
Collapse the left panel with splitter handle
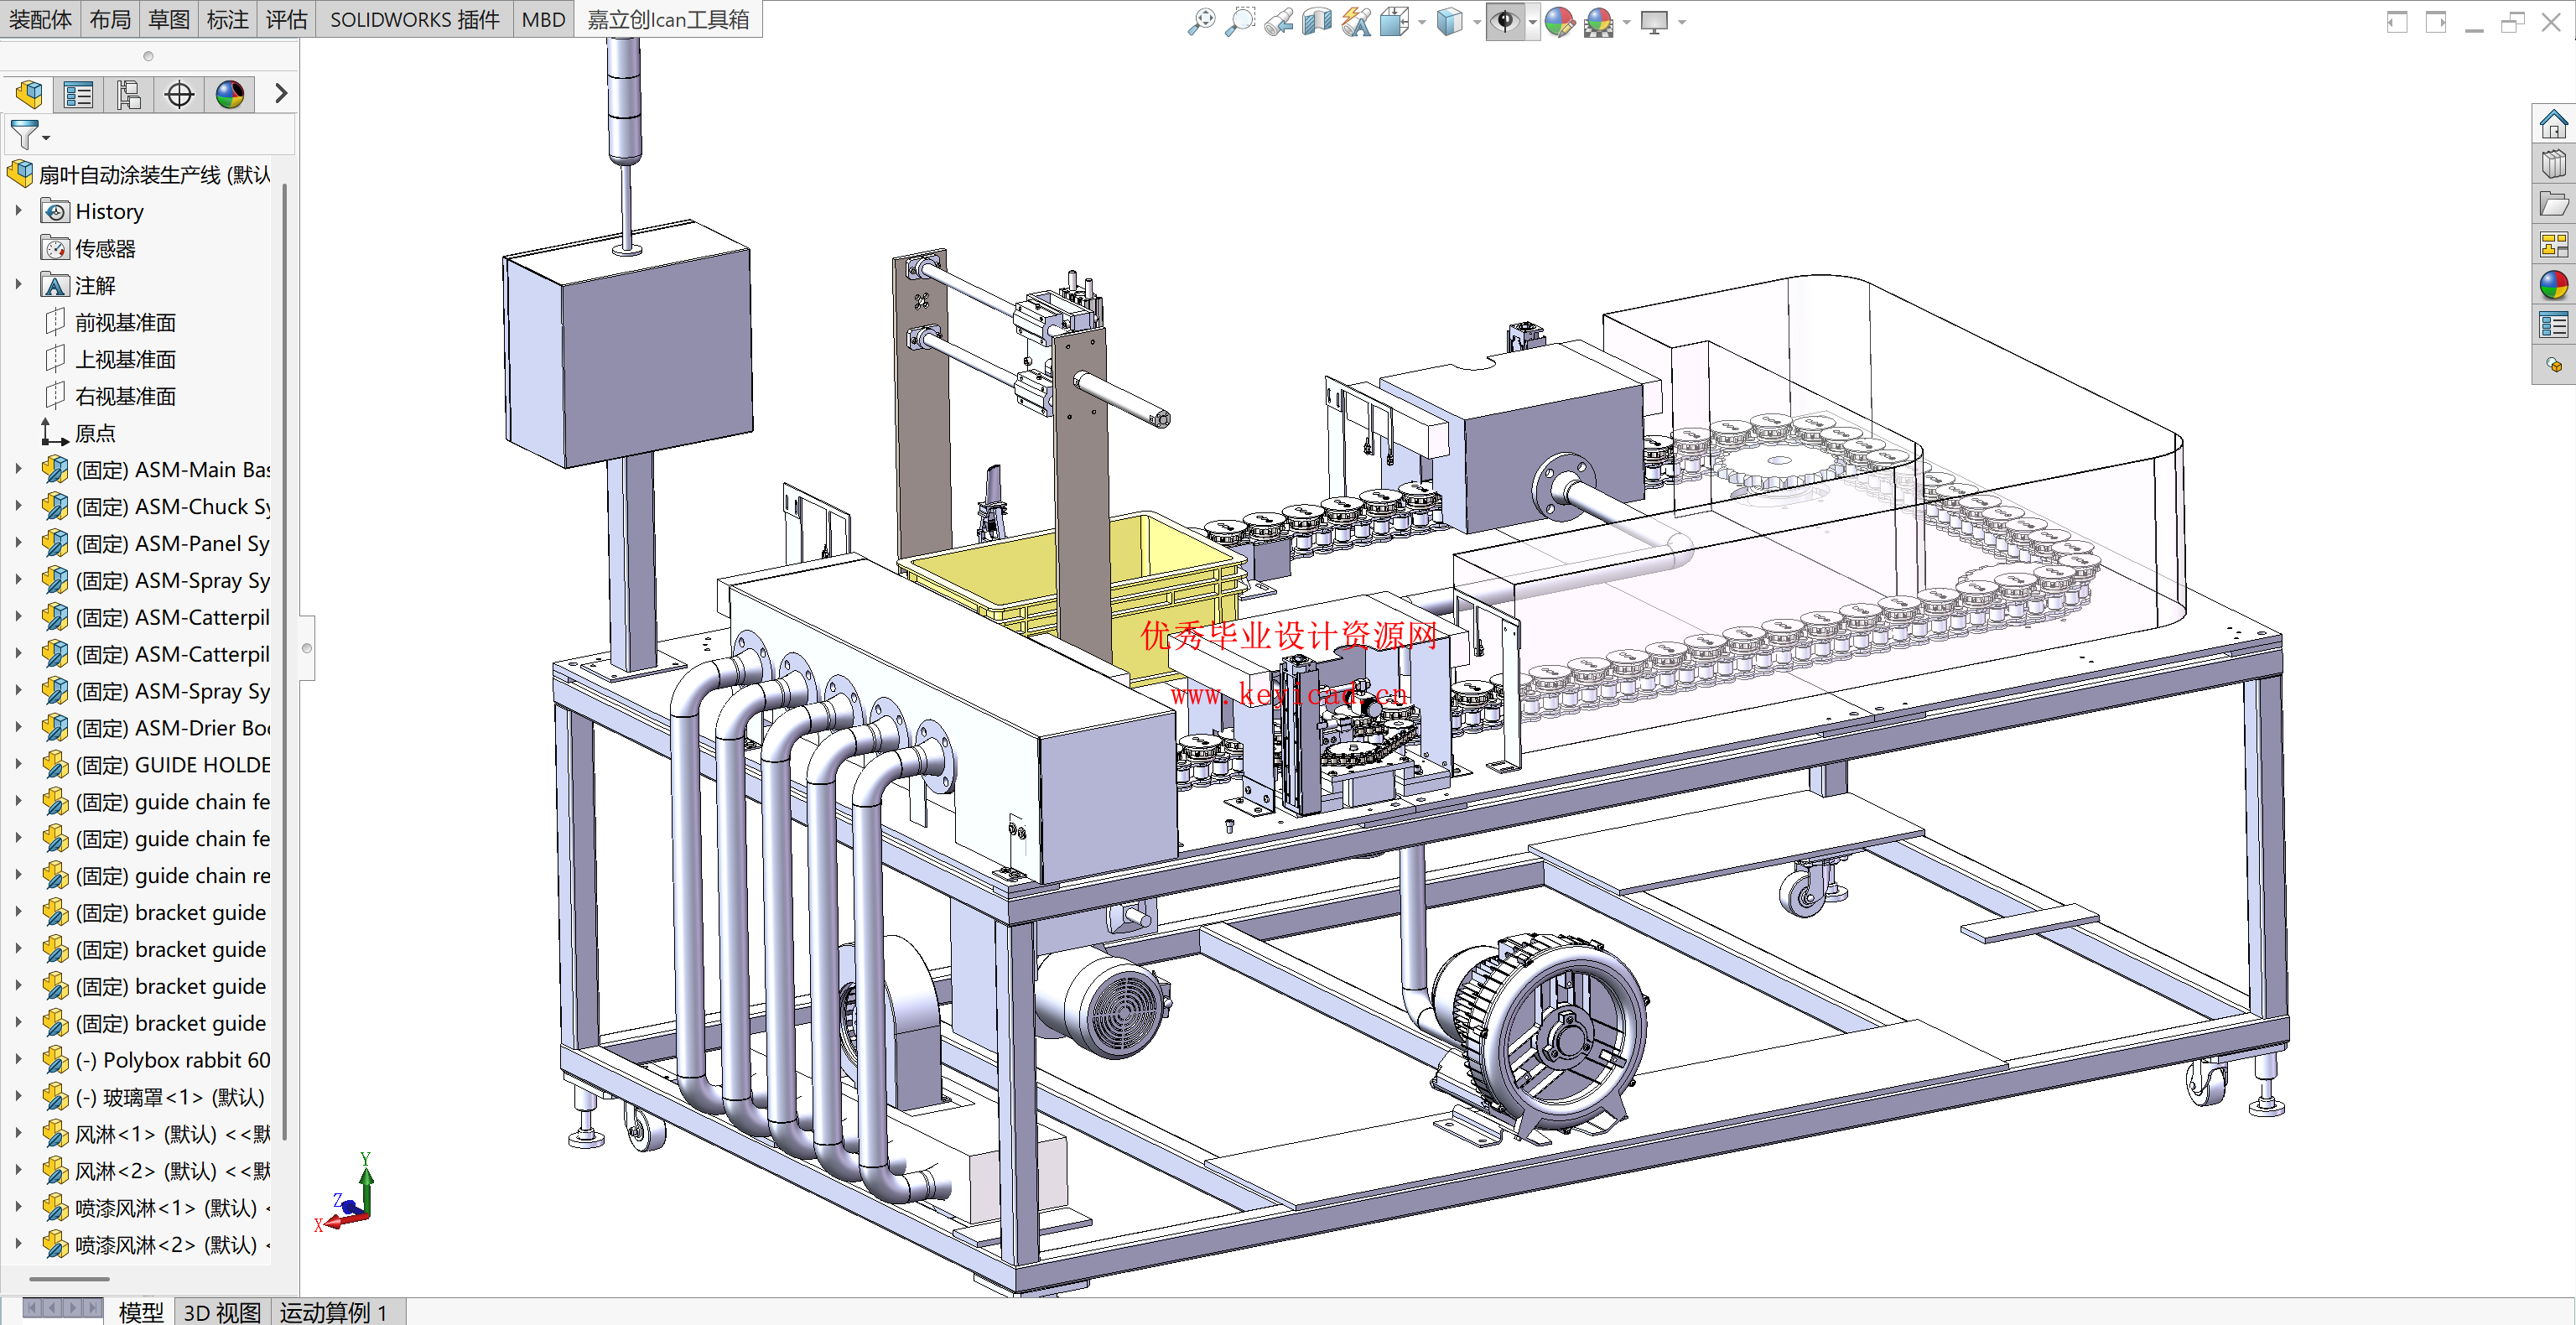(x=307, y=648)
